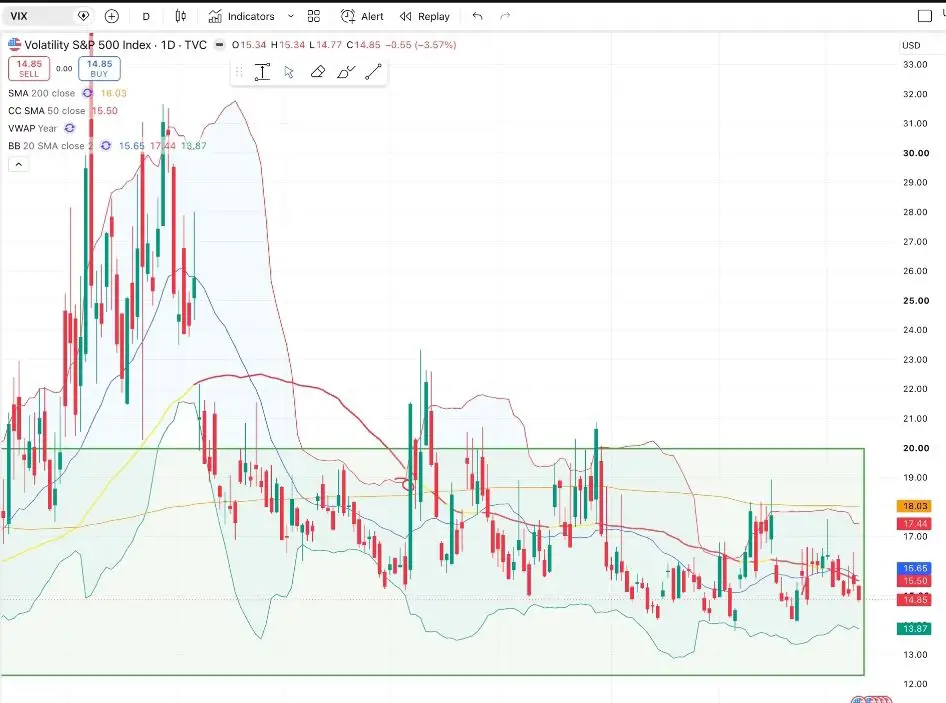The image size is (946, 703).
Task: Grab the drawing toolbar's dotted handle
Action: click(x=239, y=72)
